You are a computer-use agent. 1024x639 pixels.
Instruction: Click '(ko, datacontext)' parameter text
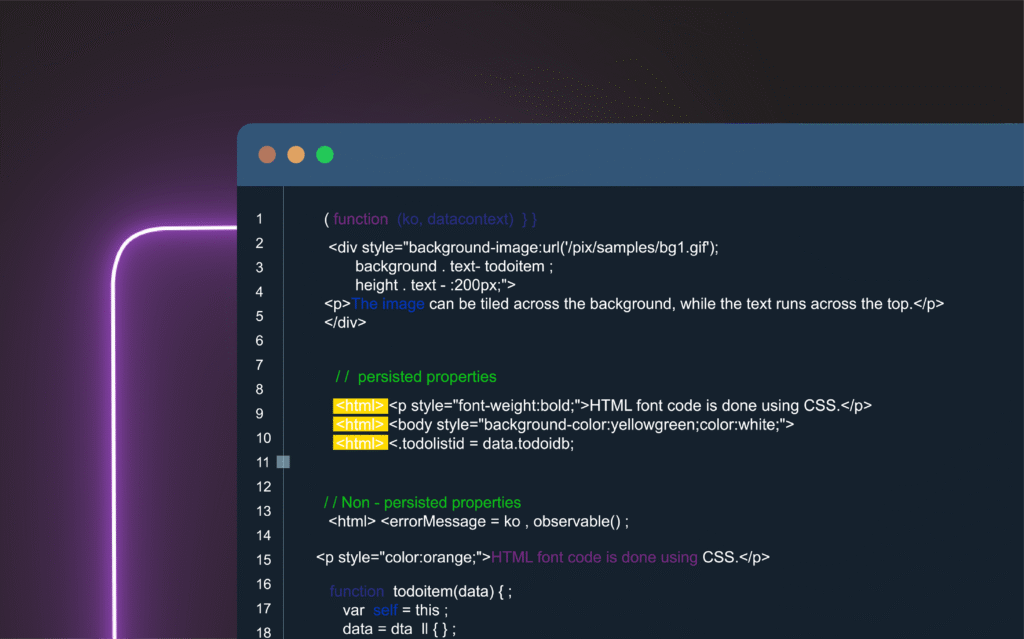455,219
